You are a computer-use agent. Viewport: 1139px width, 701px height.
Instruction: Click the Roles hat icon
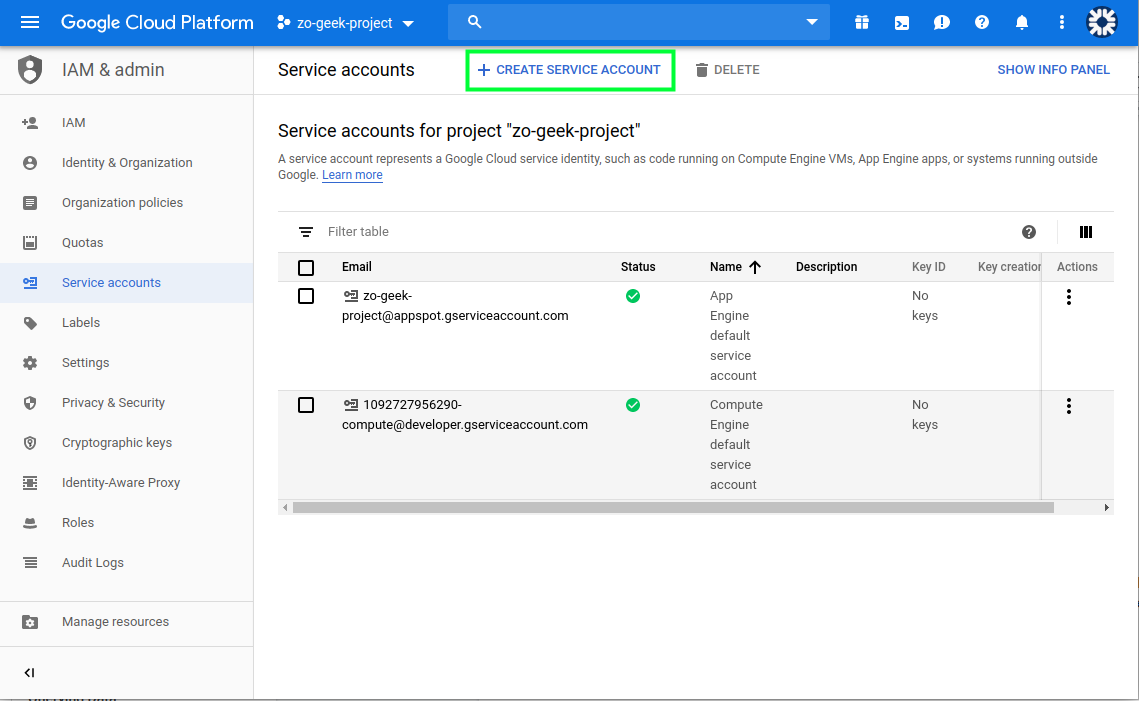(30, 522)
